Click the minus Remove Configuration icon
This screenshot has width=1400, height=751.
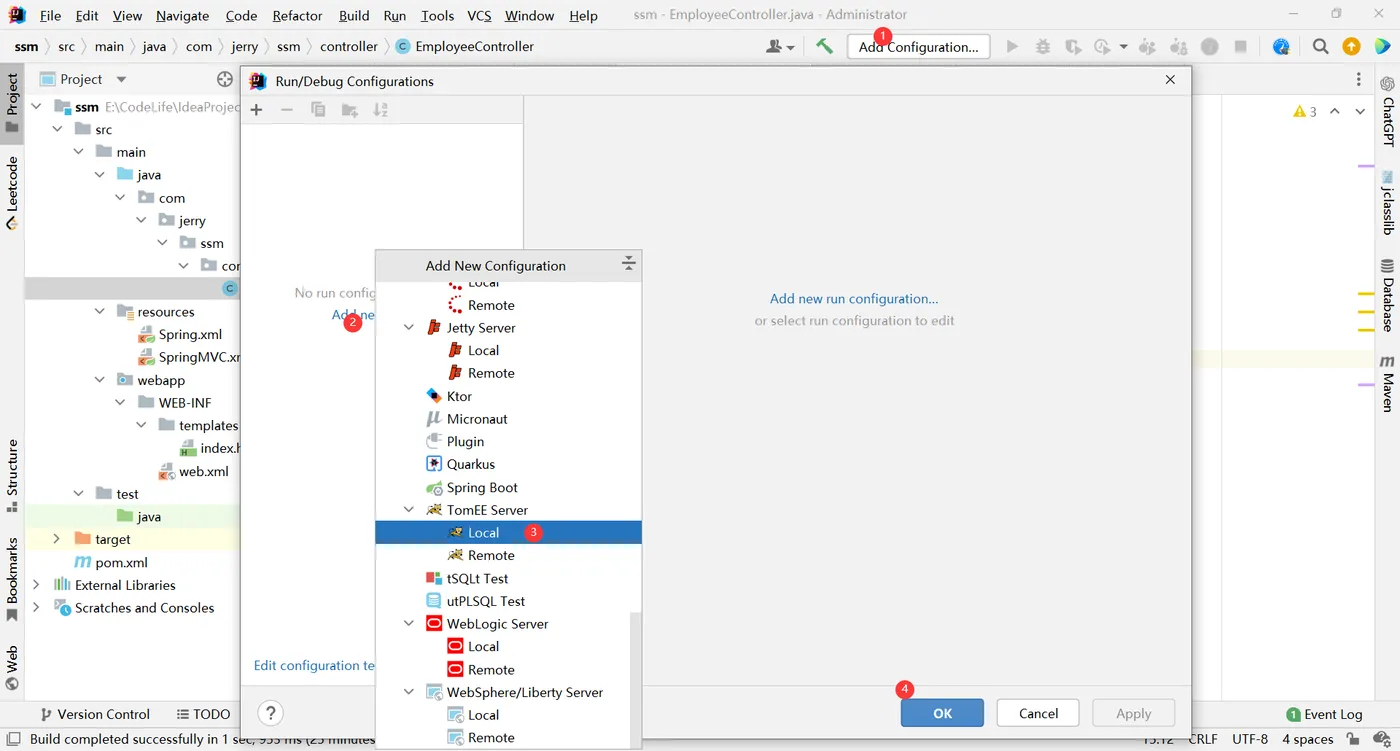(x=287, y=110)
